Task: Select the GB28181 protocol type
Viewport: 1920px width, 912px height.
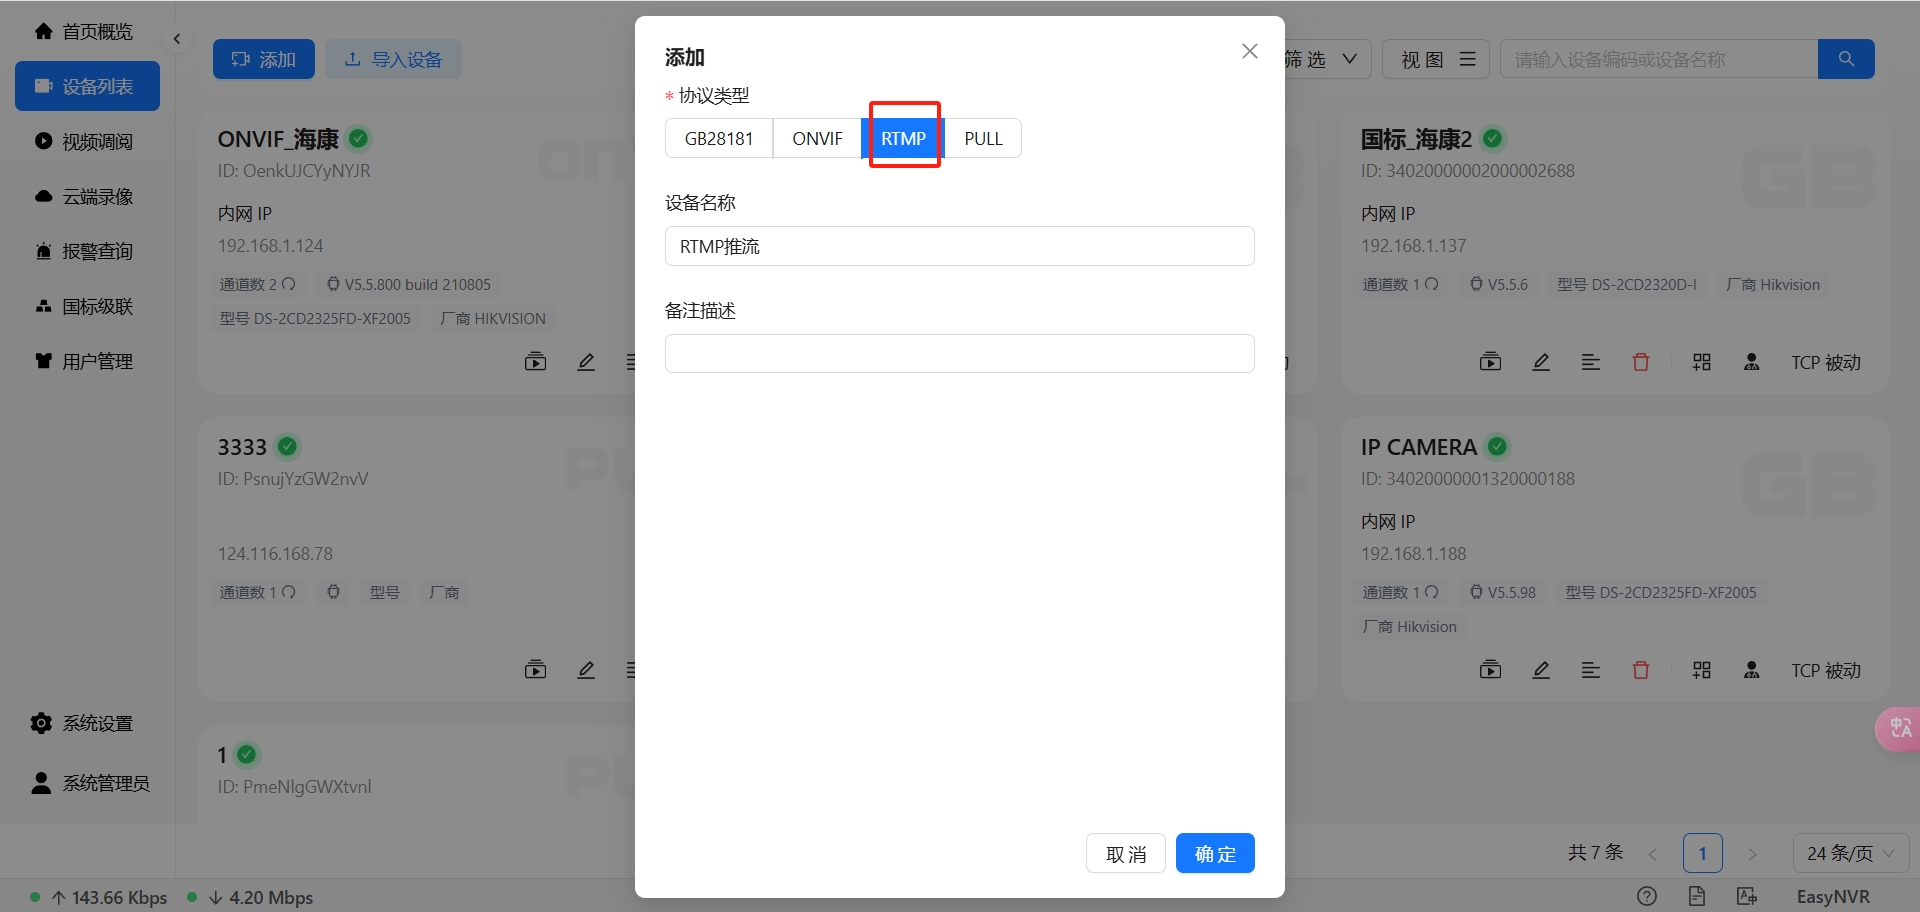Action: coord(718,138)
